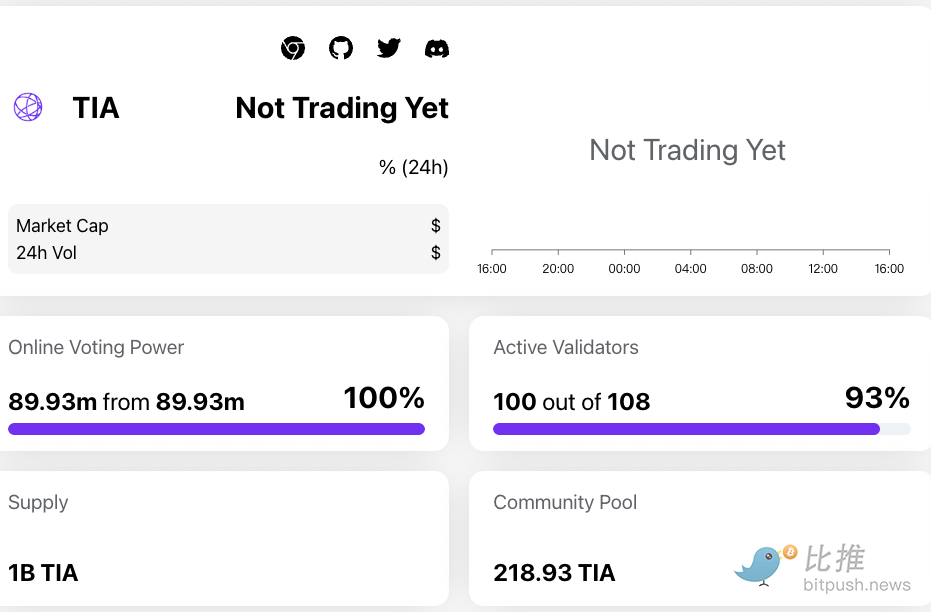Join via the Discord icon

437,48
